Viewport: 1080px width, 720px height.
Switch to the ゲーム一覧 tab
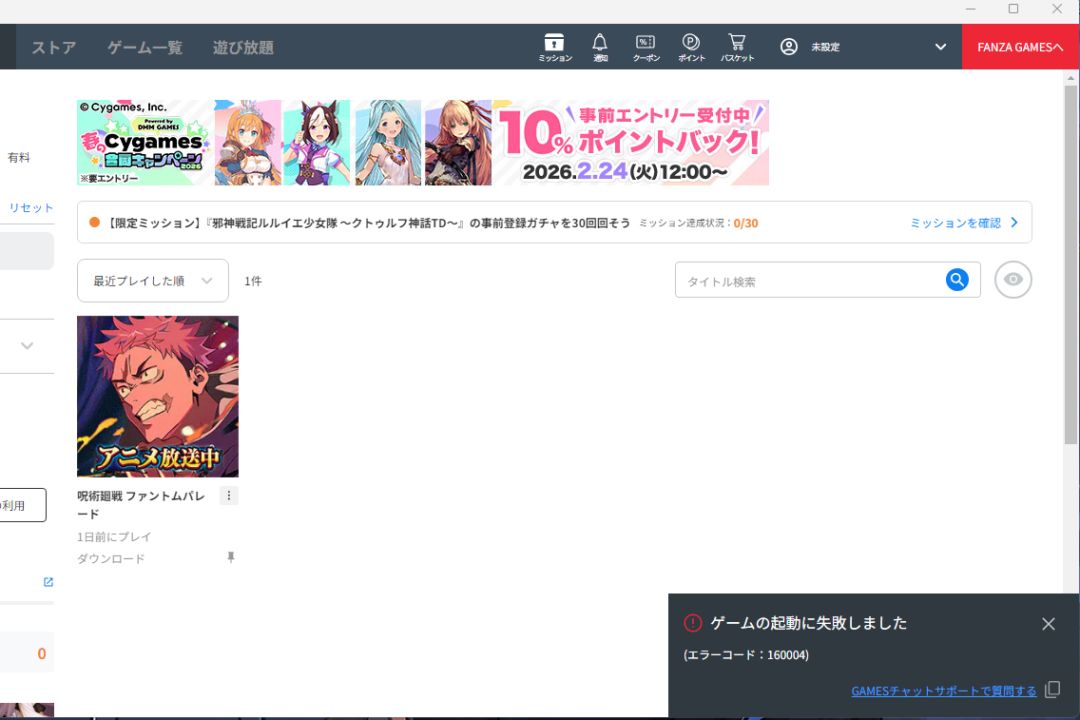[x=145, y=48]
